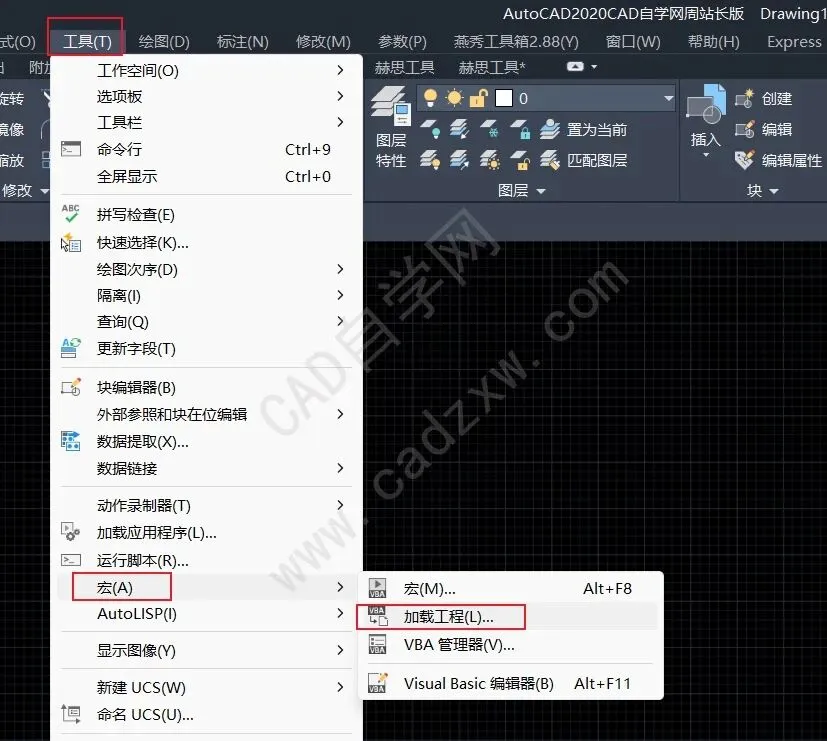Click the 编辑 block button
827x741 pixels.
click(764, 129)
